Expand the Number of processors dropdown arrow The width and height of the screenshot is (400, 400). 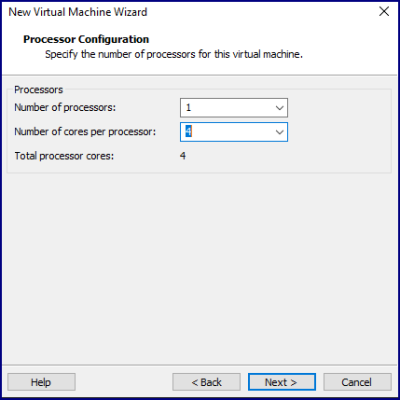pos(279,108)
